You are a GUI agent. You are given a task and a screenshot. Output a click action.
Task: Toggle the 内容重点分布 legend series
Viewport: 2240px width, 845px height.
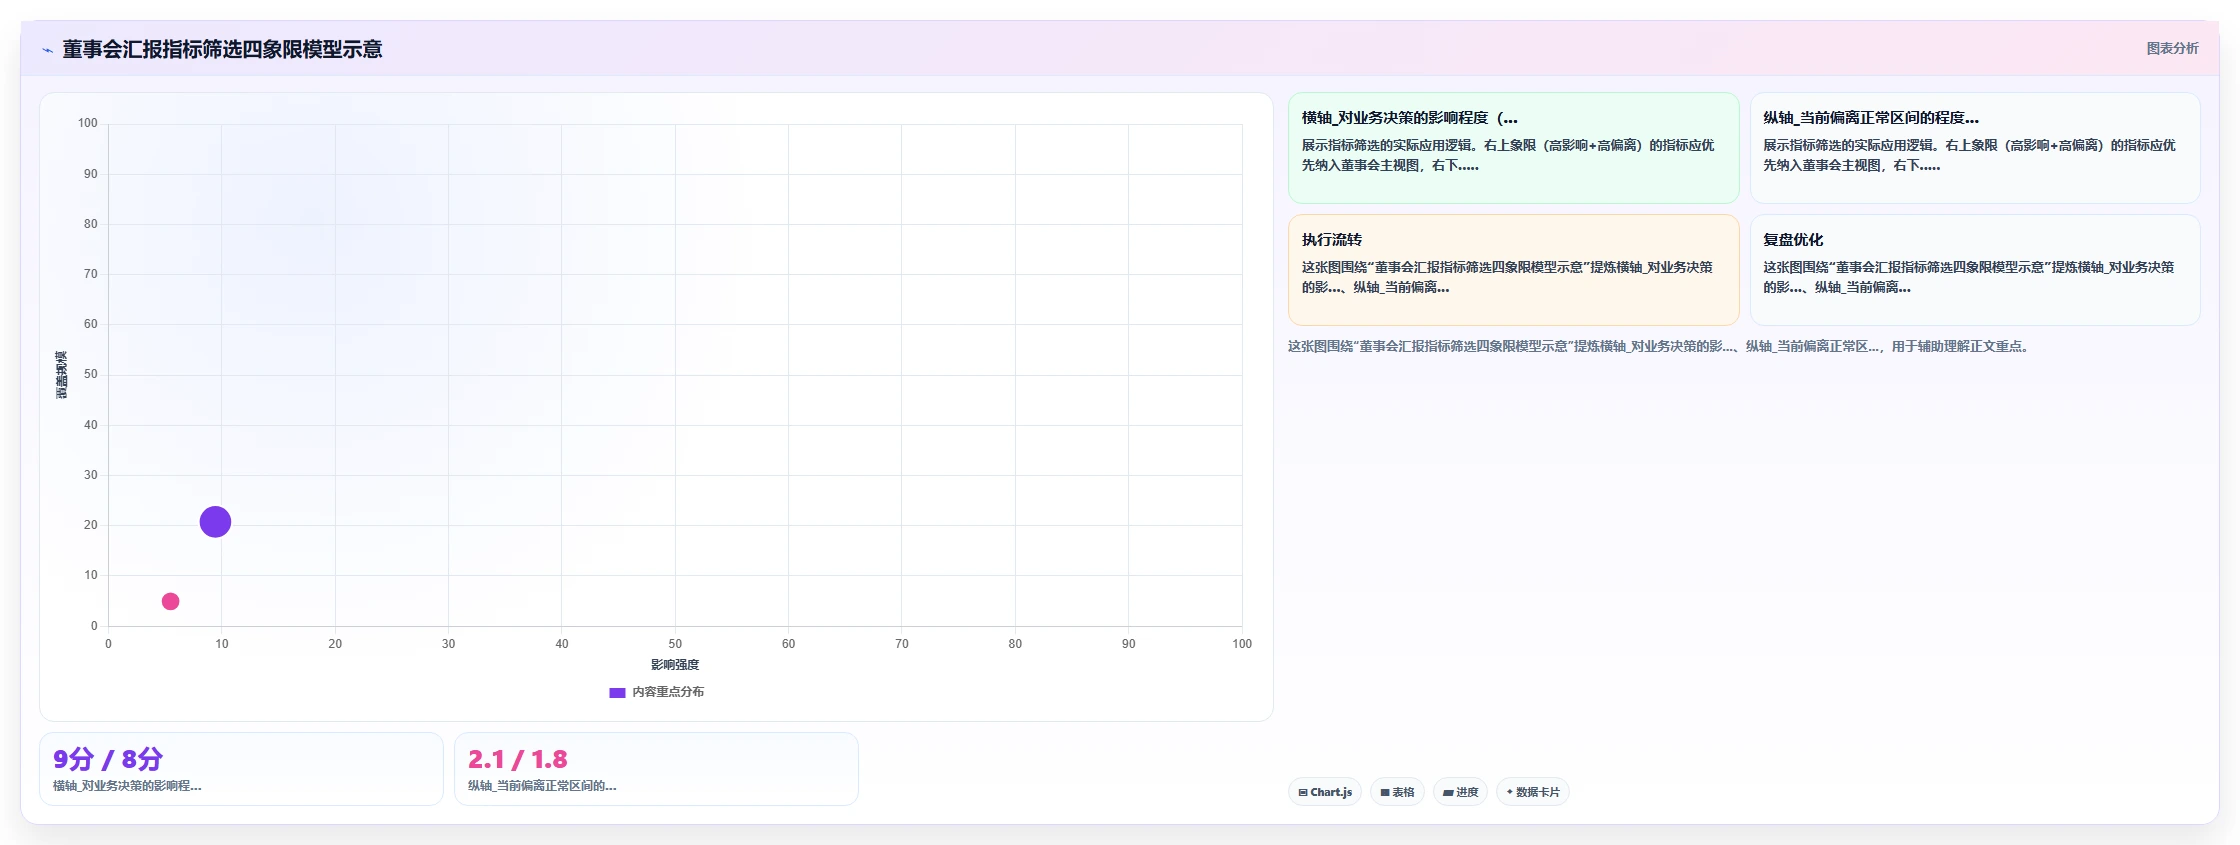tap(656, 692)
